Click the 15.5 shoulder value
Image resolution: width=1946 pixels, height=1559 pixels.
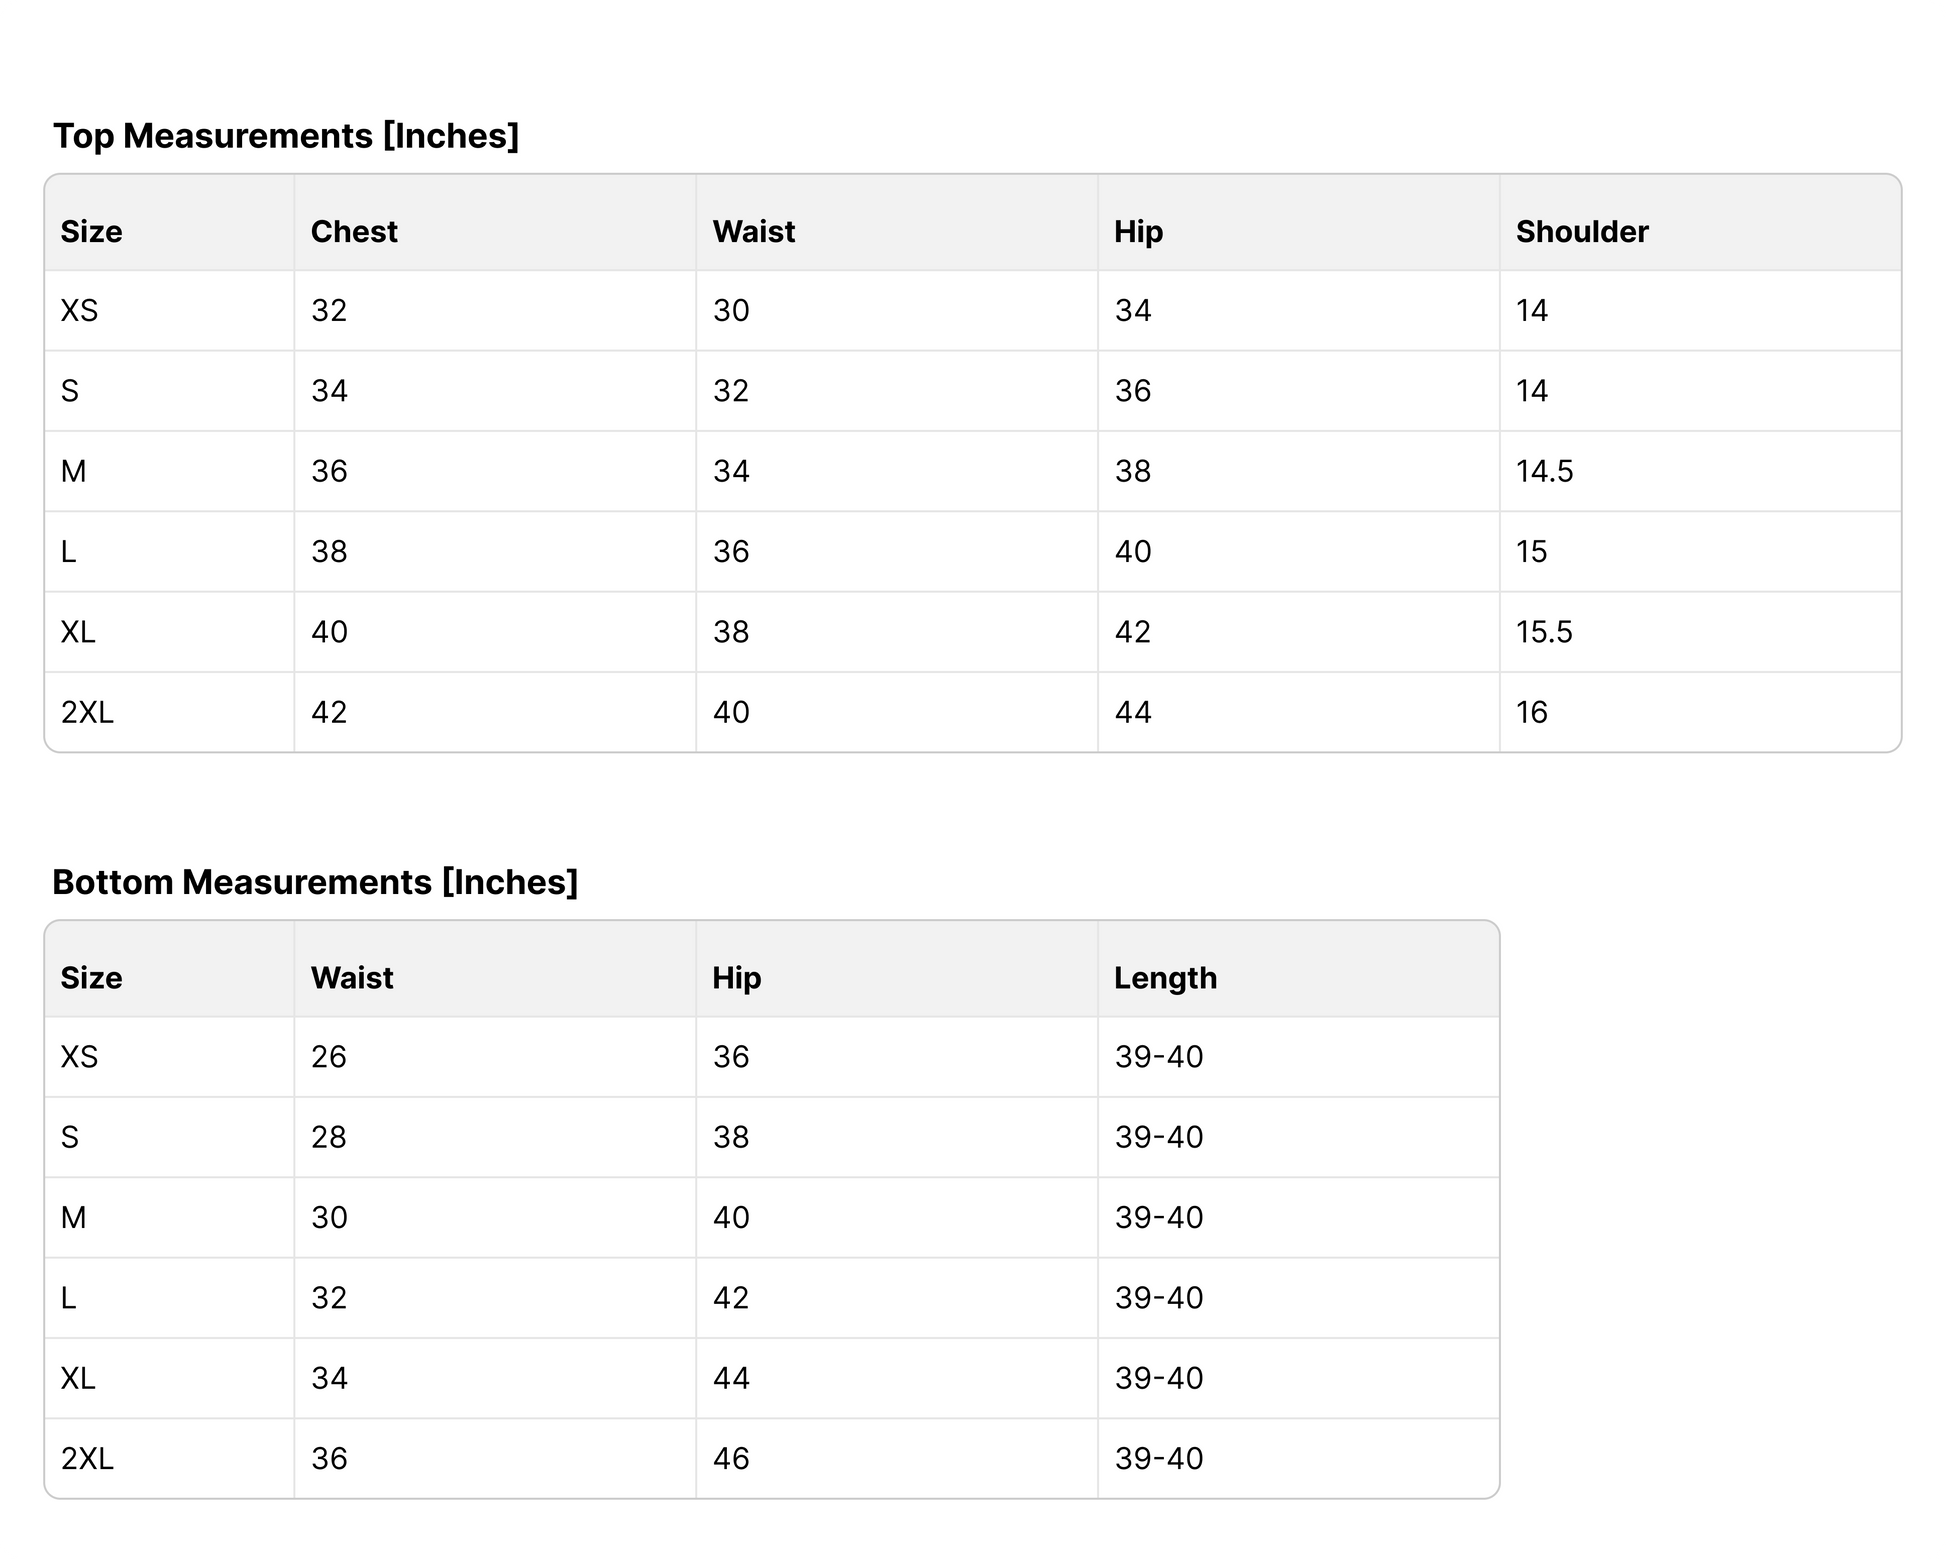pyautogui.click(x=1544, y=632)
